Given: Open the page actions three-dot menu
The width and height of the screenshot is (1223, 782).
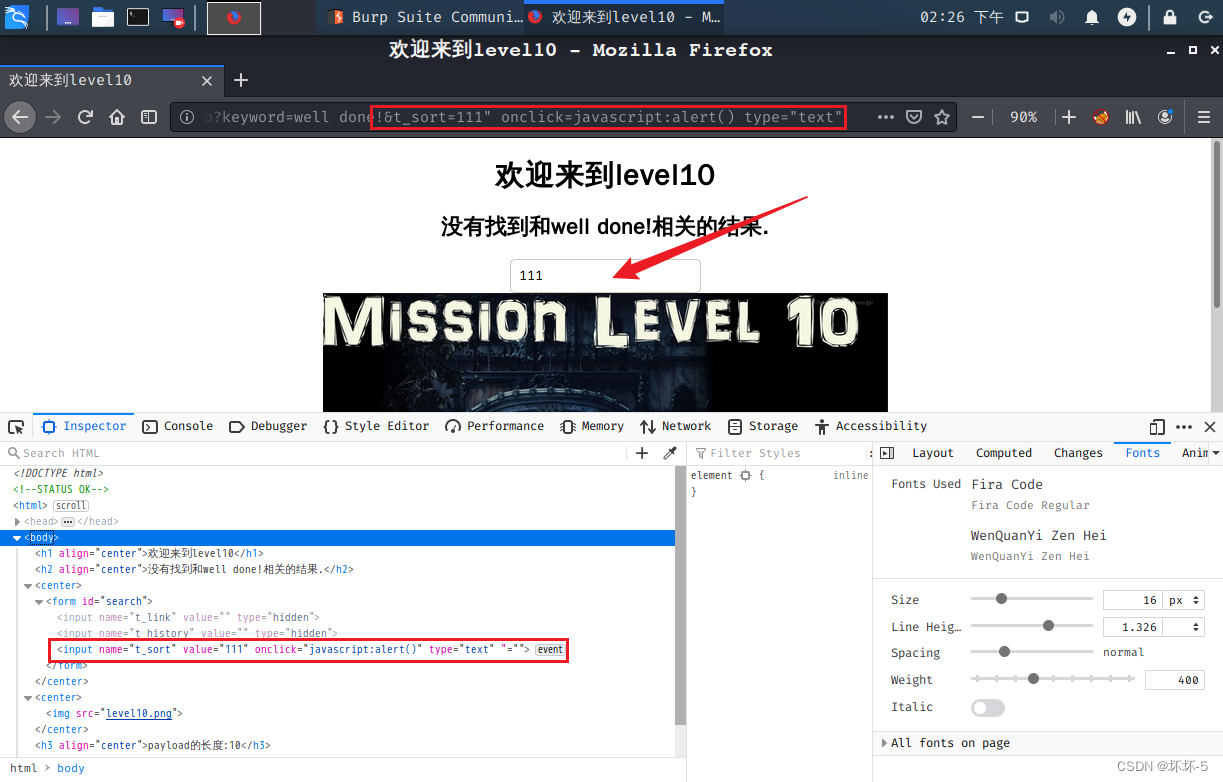Looking at the screenshot, I should [x=885, y=117].
